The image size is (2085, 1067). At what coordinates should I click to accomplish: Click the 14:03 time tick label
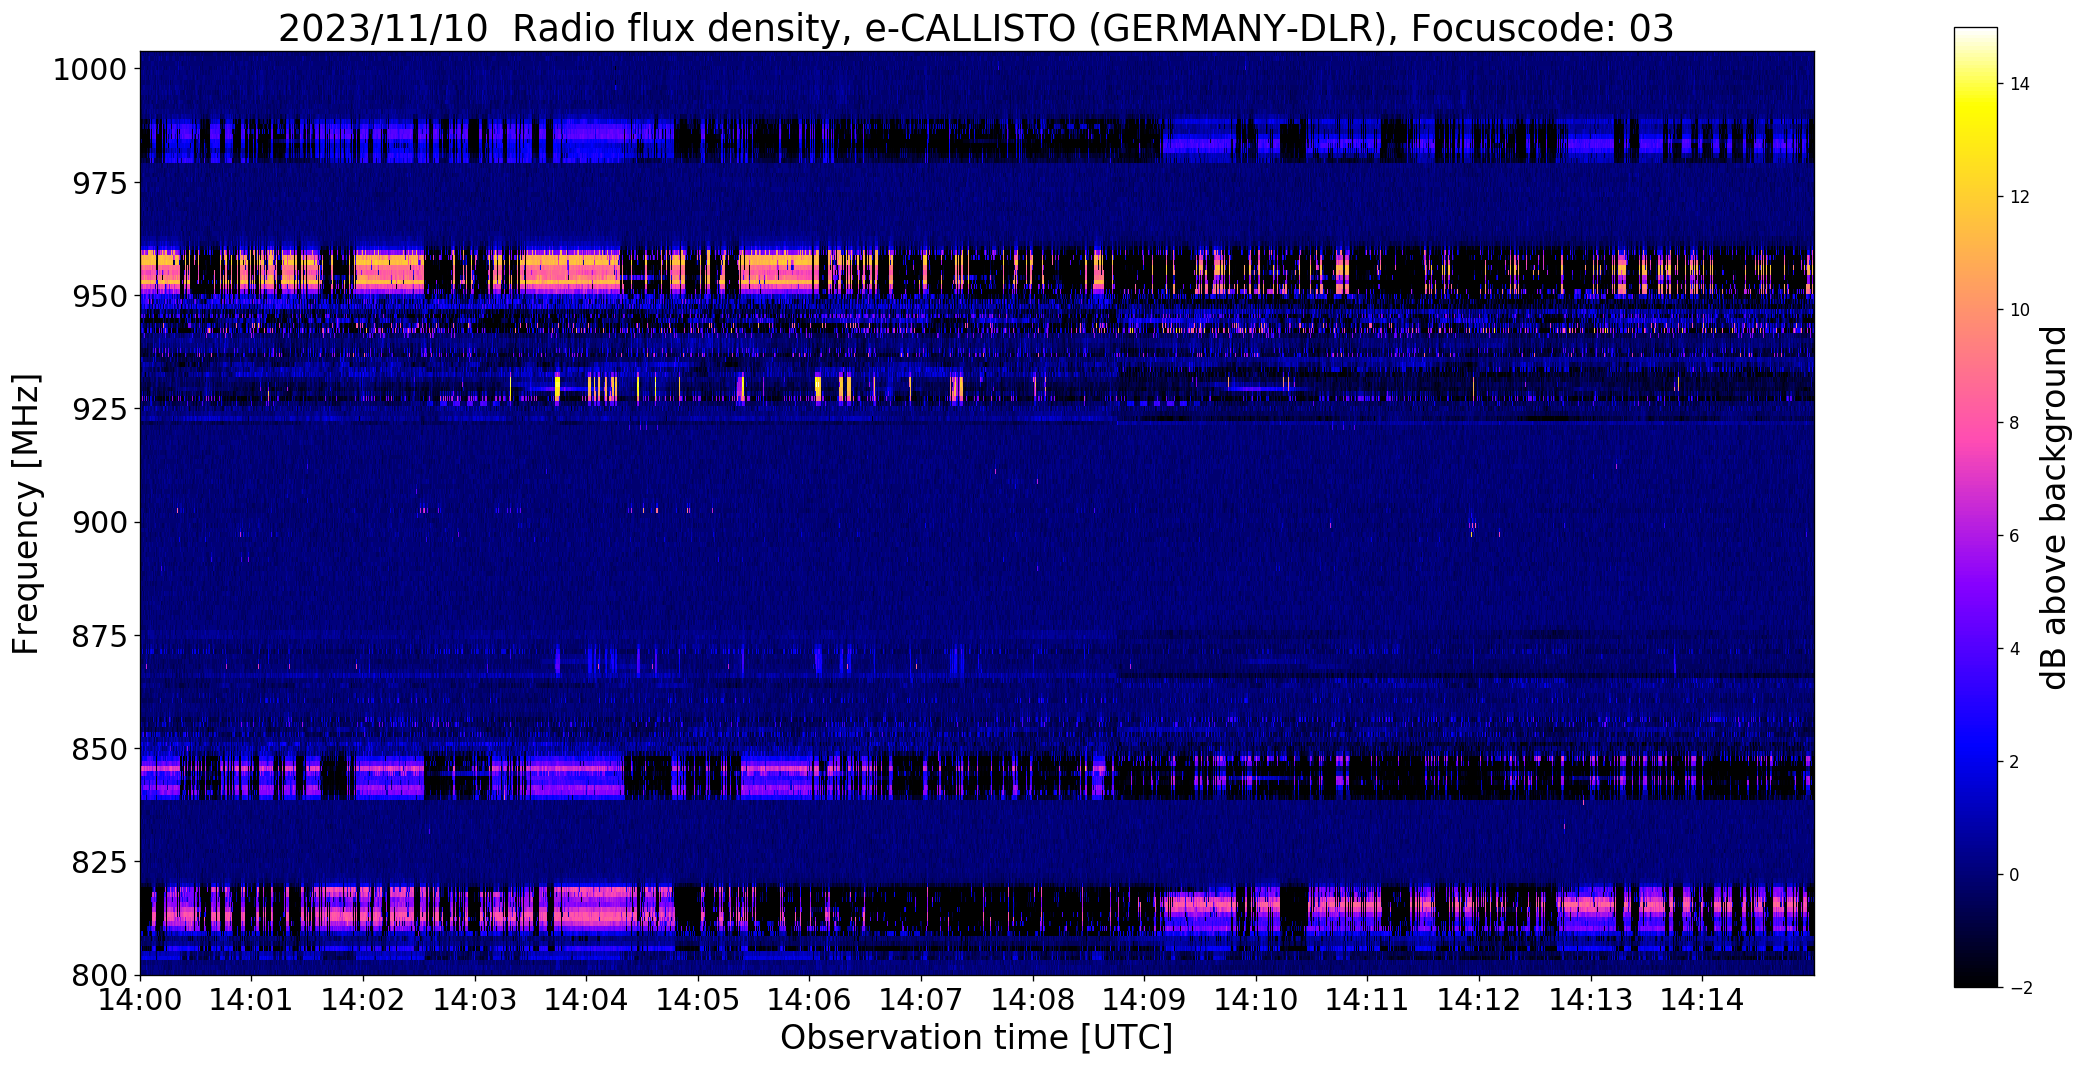(x=475, y=1000)
